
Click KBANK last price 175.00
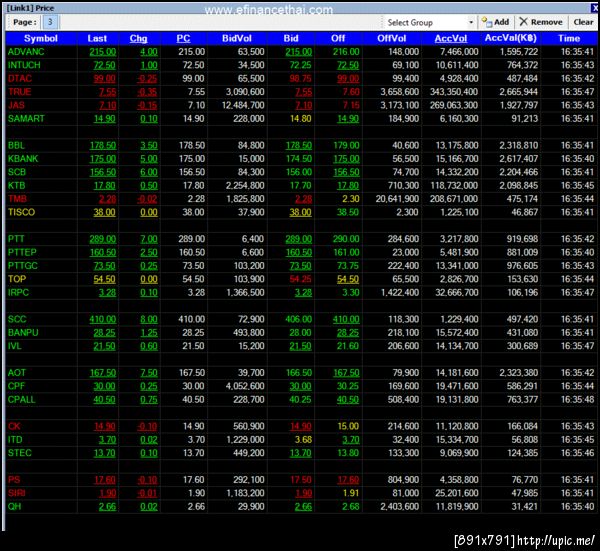103,159
